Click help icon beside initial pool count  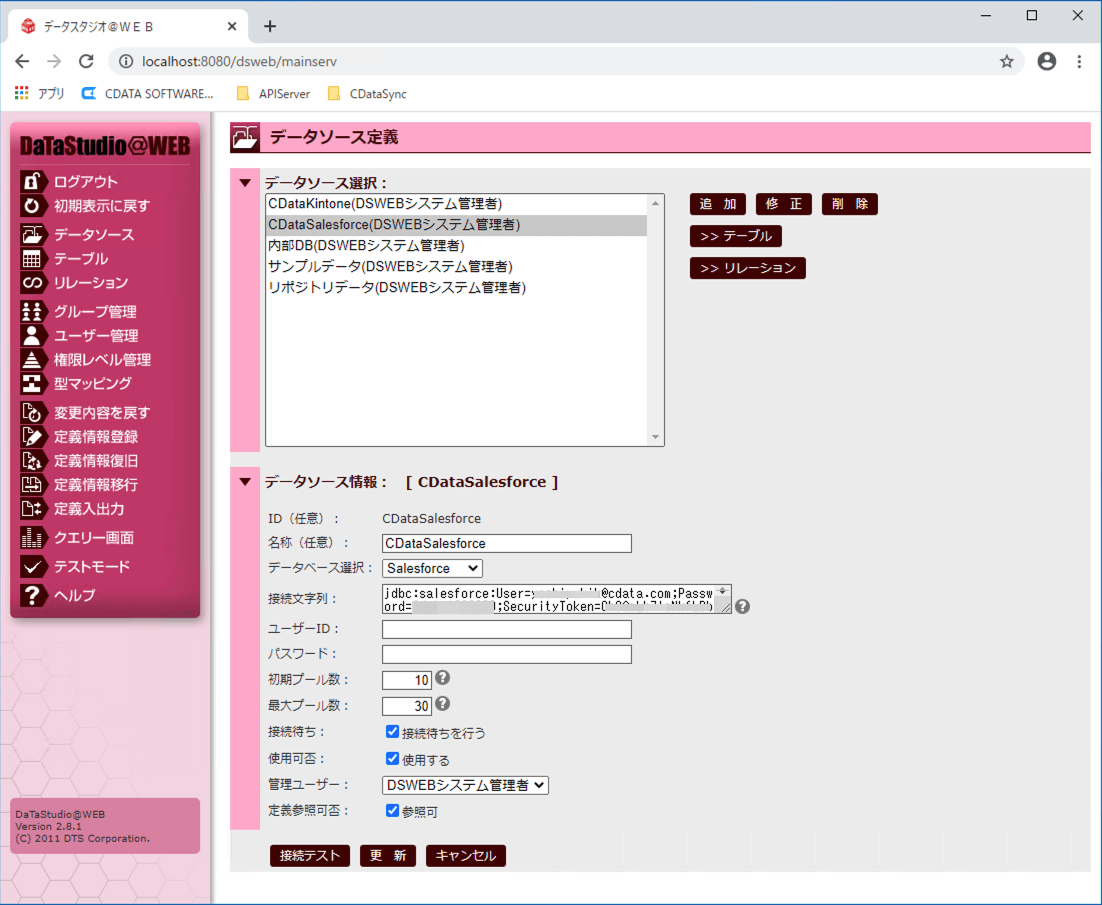click(x=442, y=678)
